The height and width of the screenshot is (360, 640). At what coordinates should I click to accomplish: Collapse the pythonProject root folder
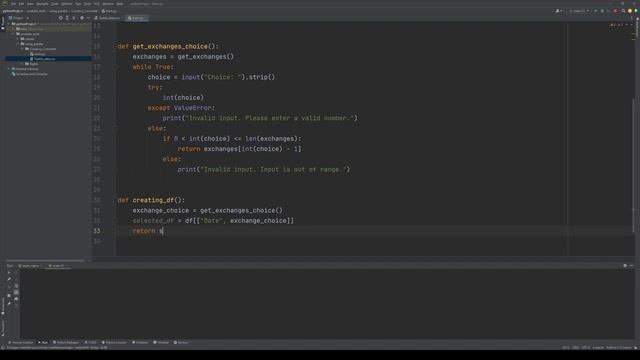point(9,24)
